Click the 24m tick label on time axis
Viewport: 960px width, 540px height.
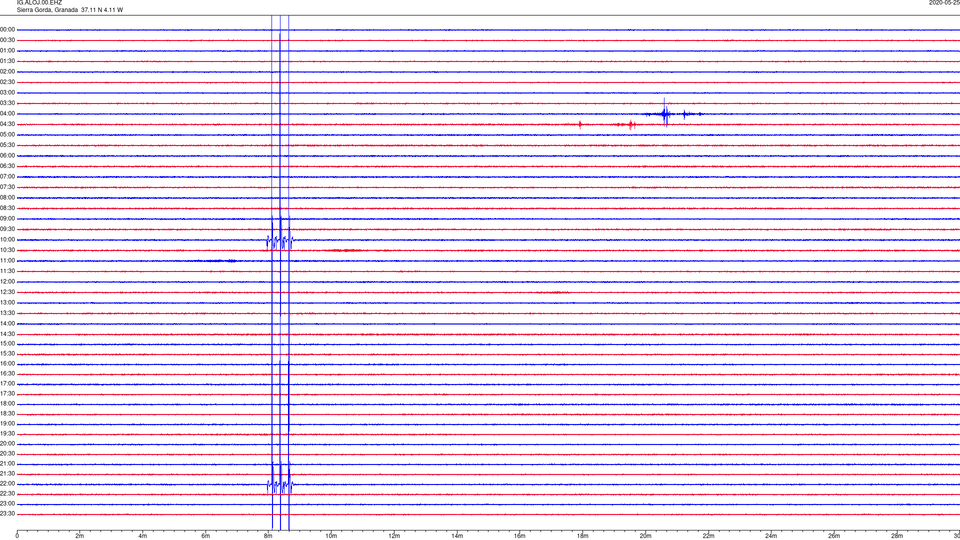click(x=771, y=536)
